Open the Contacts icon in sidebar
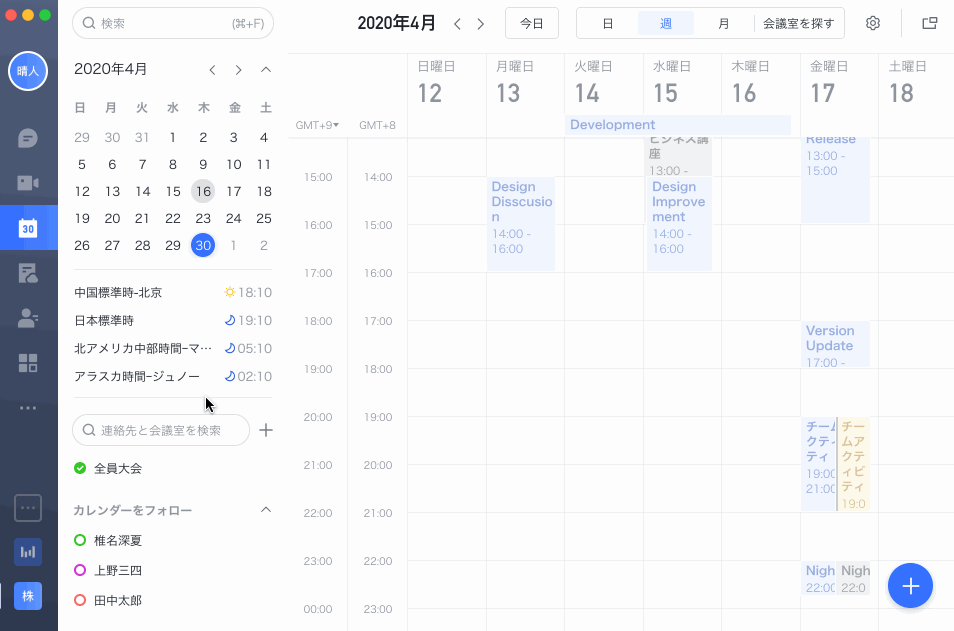 click(28, 318)
